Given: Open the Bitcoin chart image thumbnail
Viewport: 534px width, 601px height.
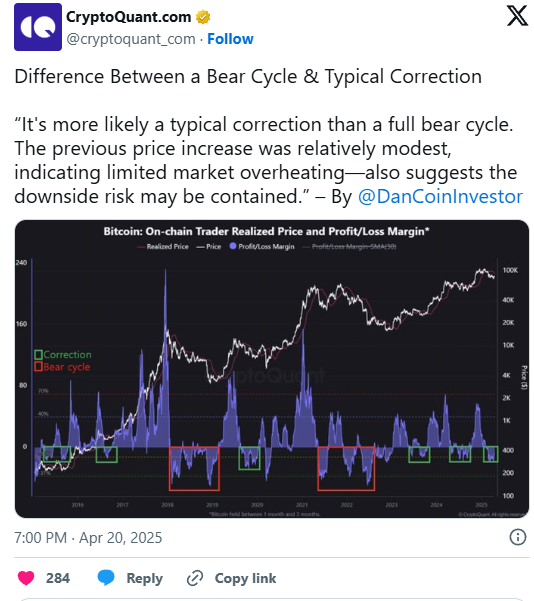Looking at the screenshot, I should click(x=272, y=369).
